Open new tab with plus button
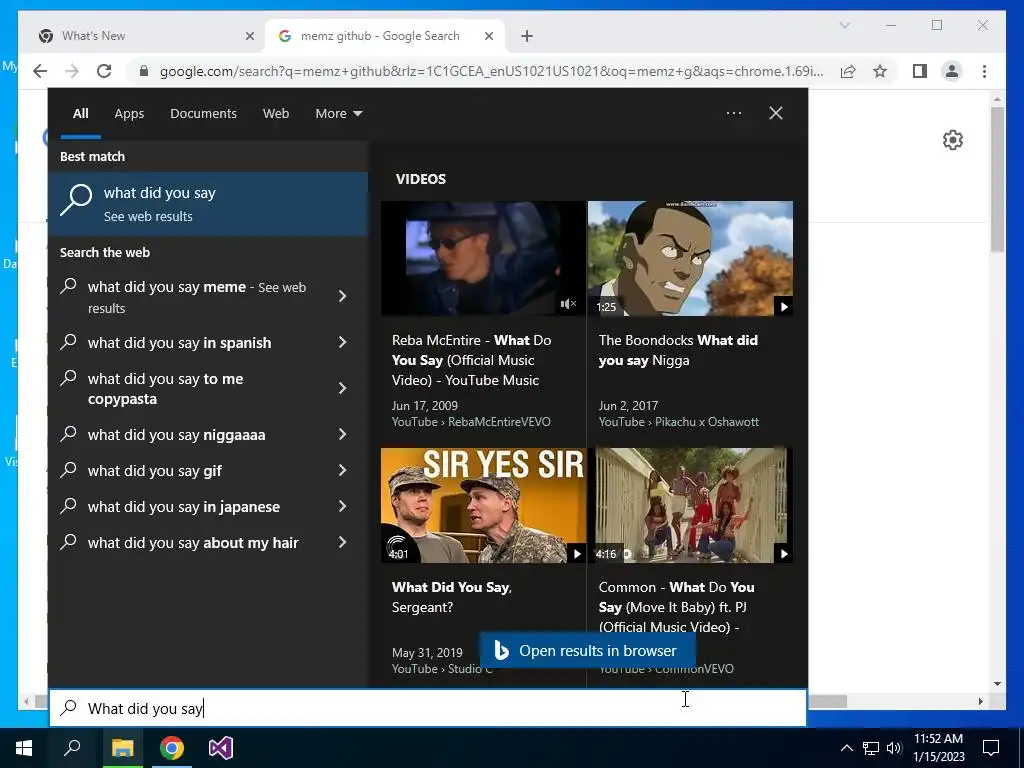The width and height of the screenshot is (1024, 768). click(x=527, y=36)
